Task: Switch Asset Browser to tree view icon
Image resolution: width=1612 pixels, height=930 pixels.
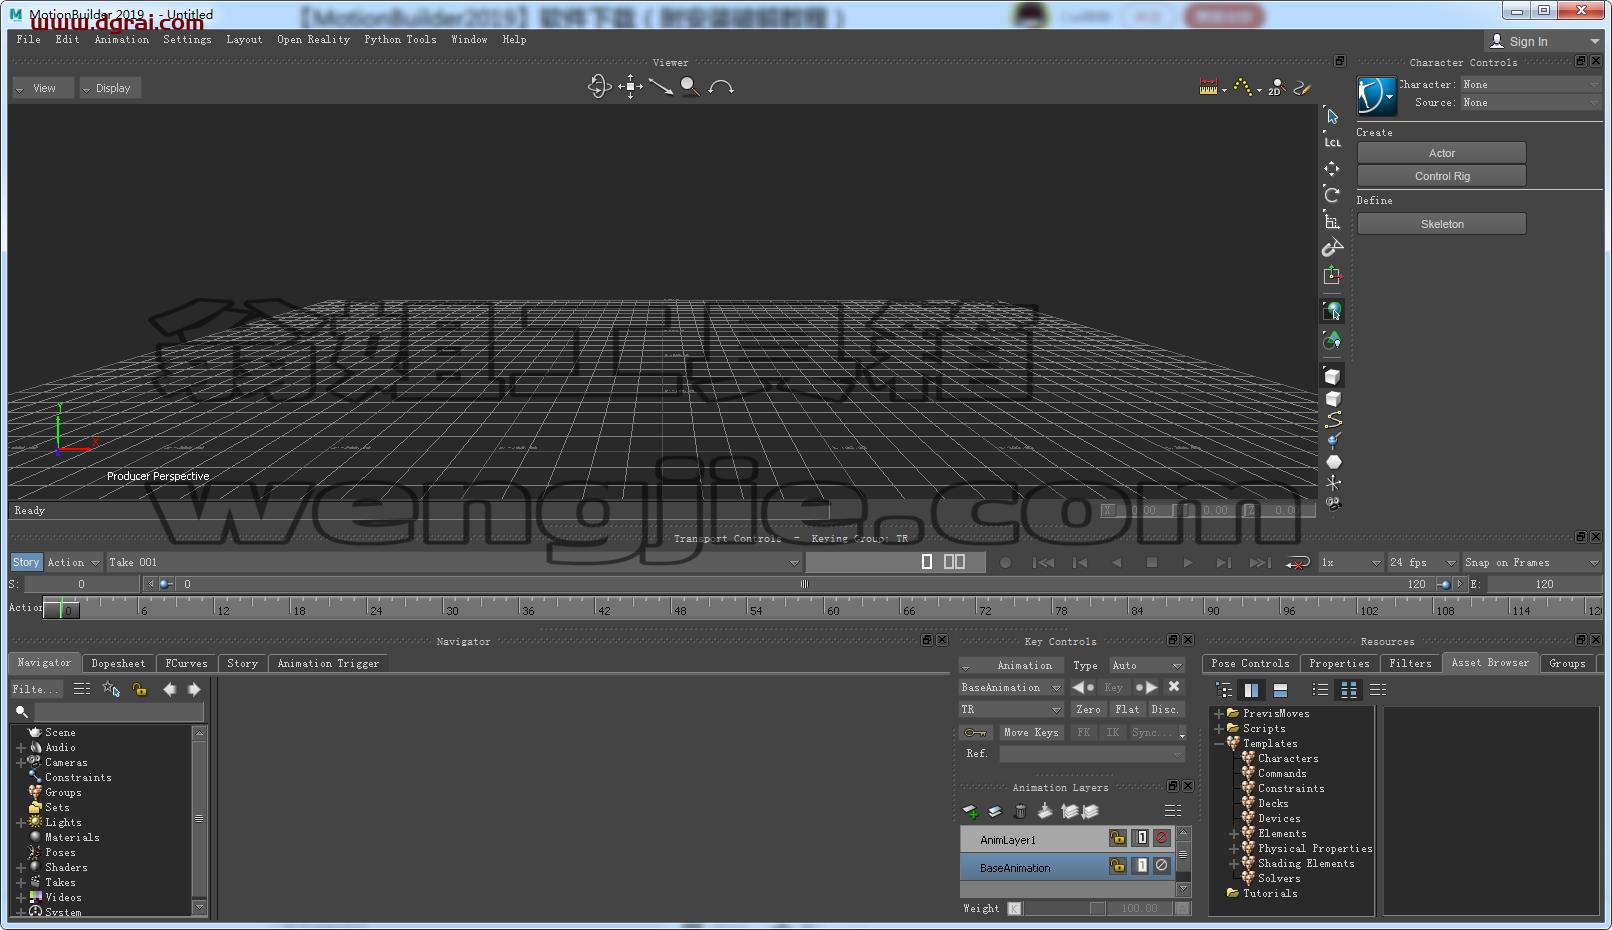Action: [x=1224, y=690]
